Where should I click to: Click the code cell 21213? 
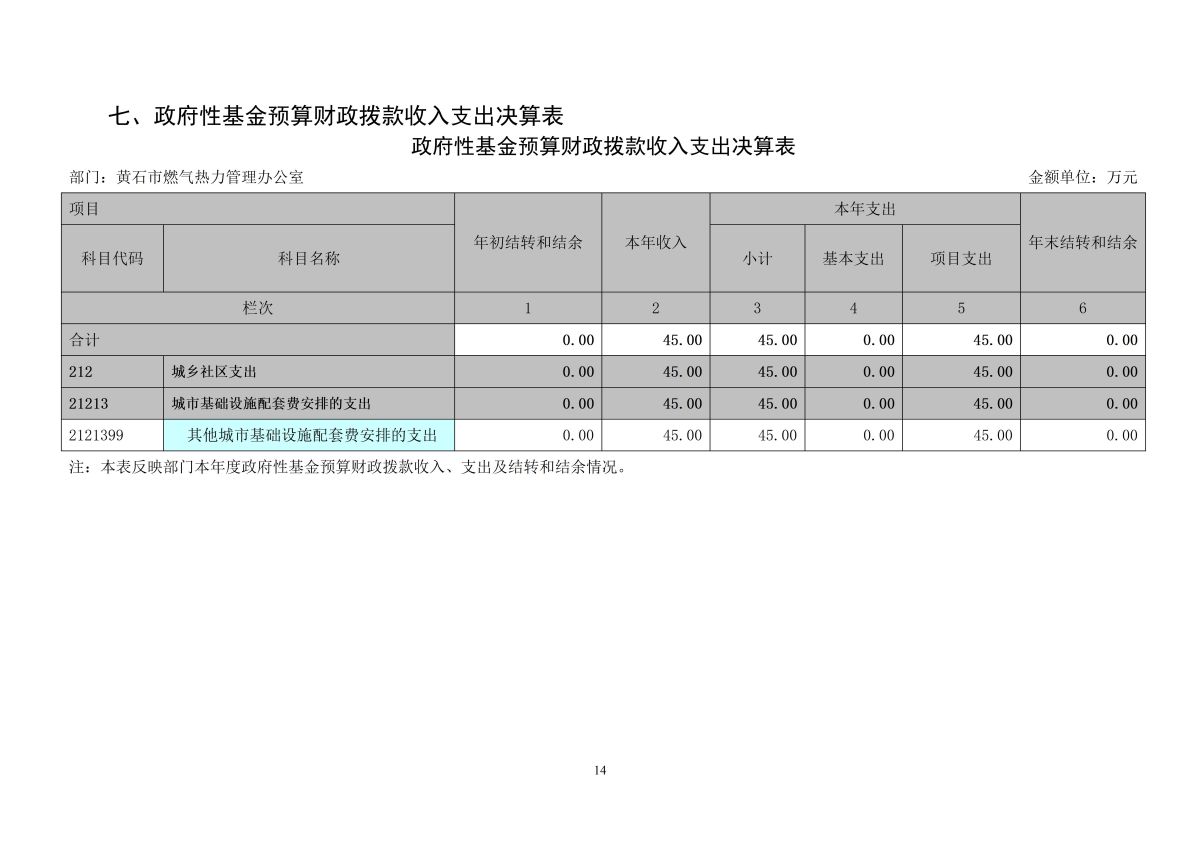112,404
